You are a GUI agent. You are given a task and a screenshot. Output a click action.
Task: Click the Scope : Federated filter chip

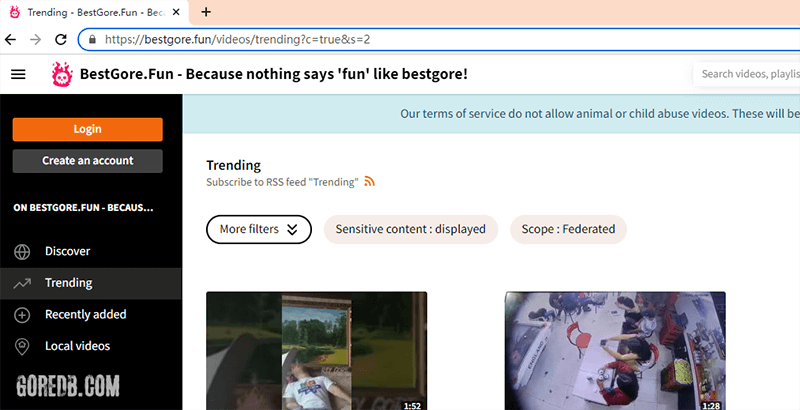[x=568, y=229]
